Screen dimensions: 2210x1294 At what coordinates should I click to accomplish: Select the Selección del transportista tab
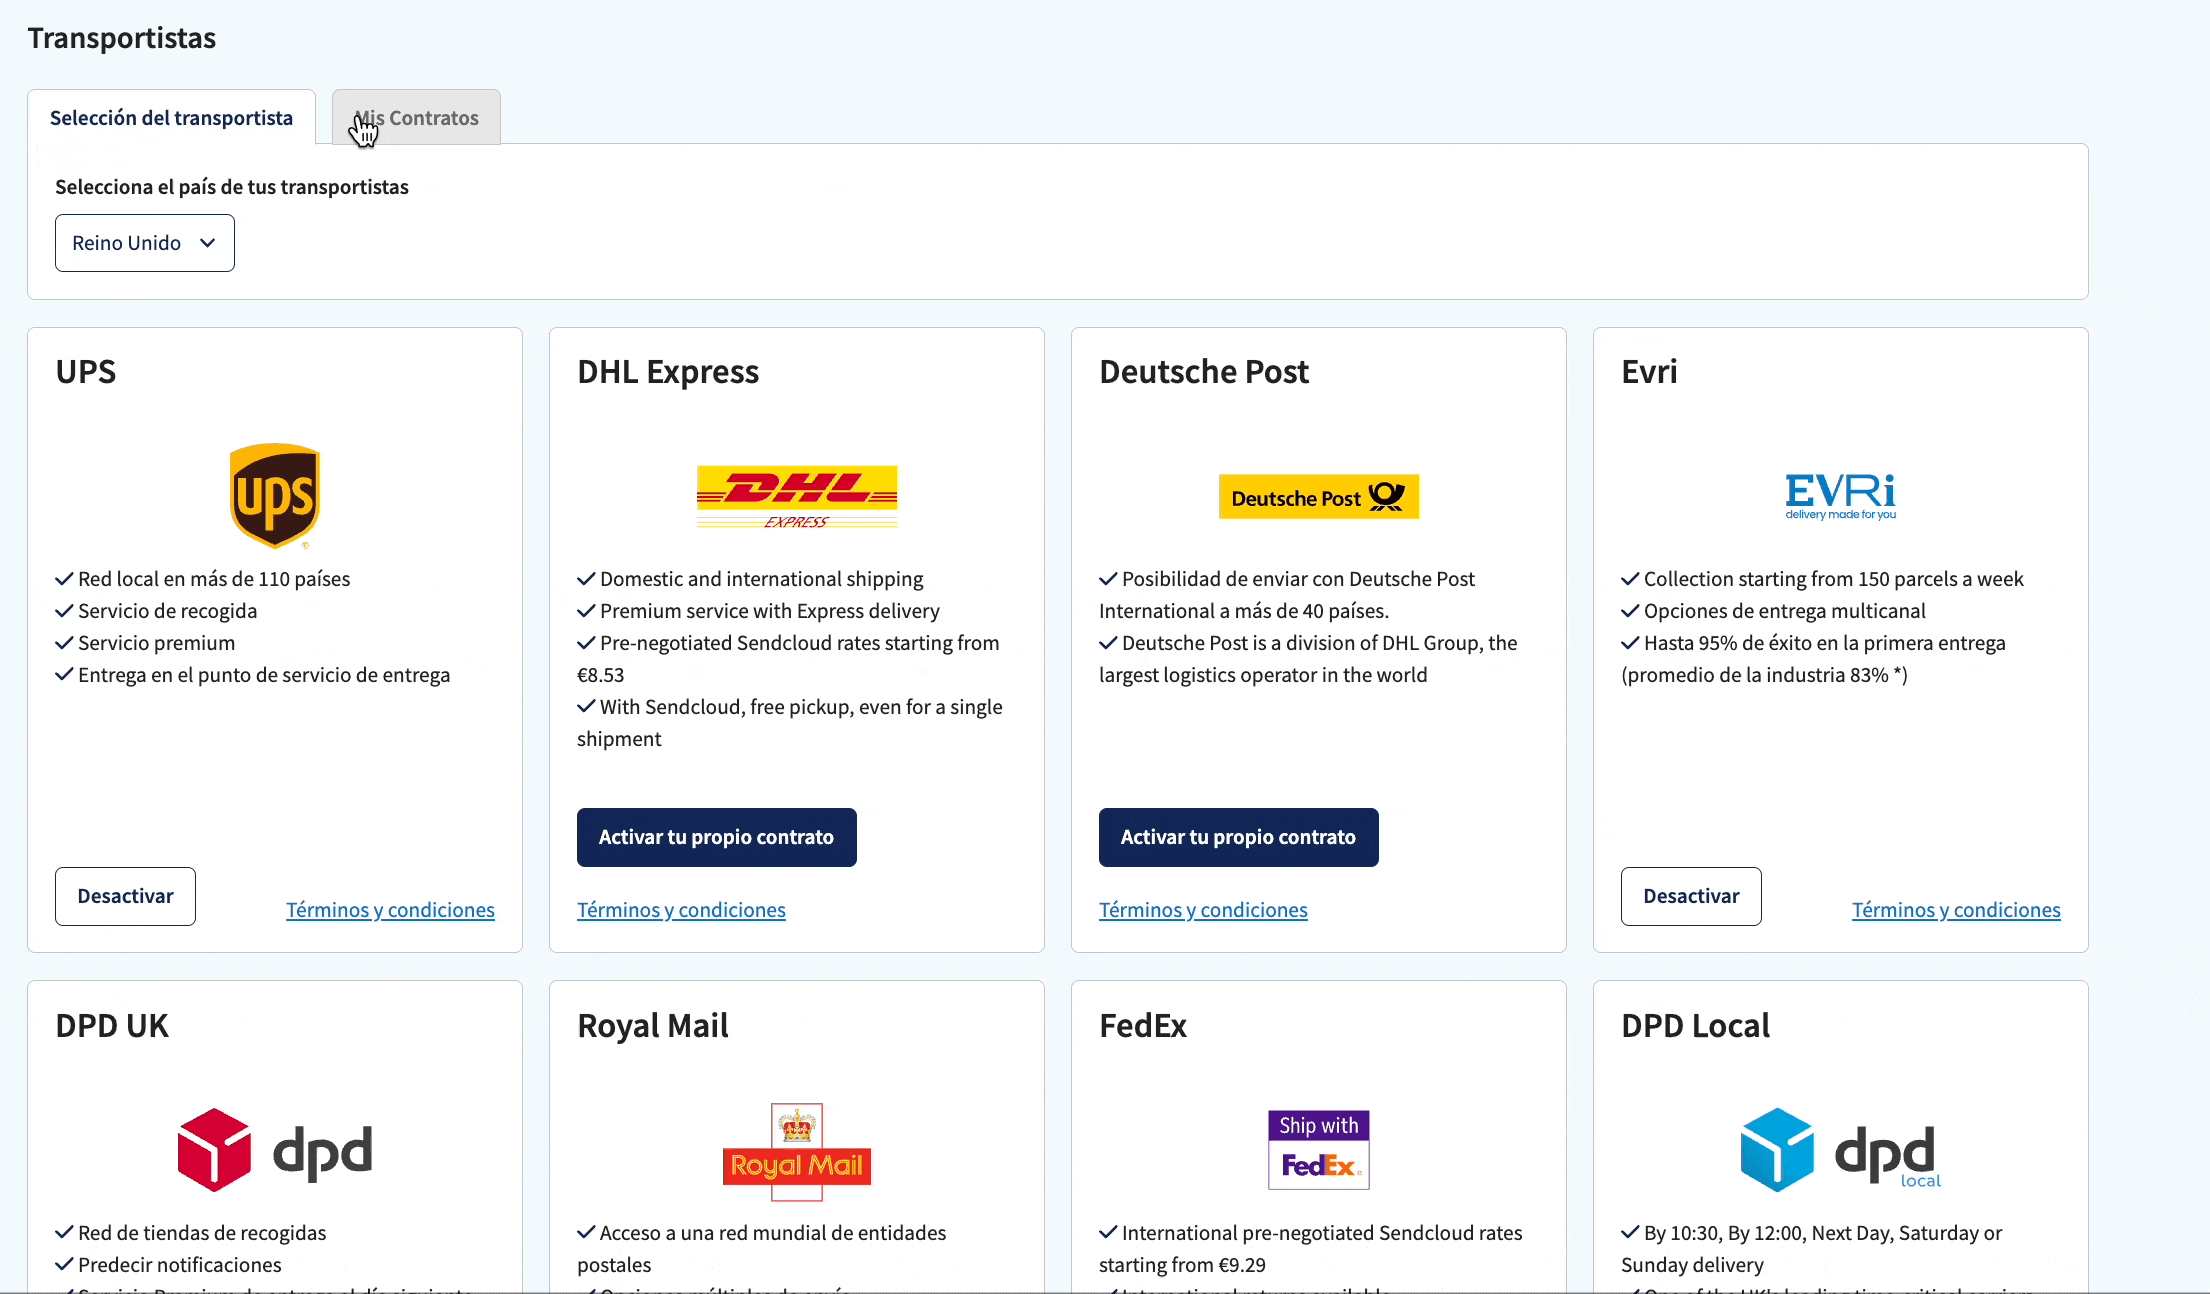[171, 118]
